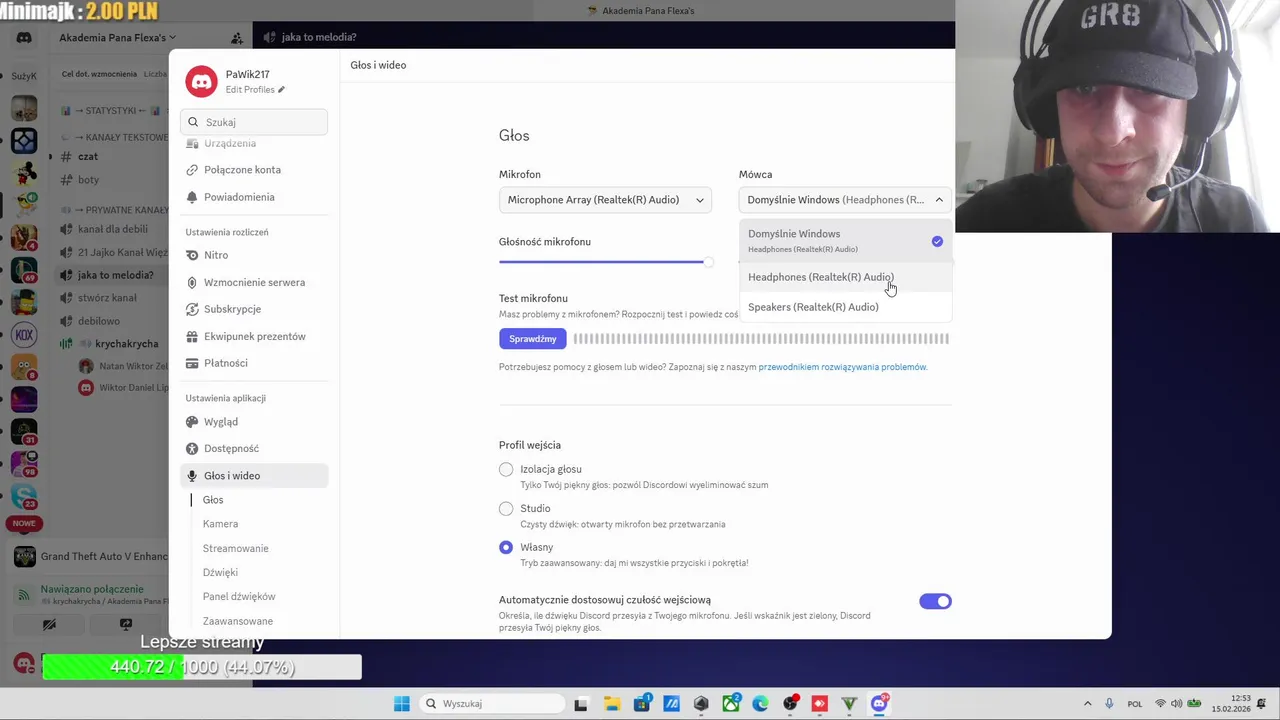Image resolution: width=1280 pixels, height=720 pixels.
Task: Open the Mickey Mouse server icon
Action: pyautogui.click(x=24, y=173)
